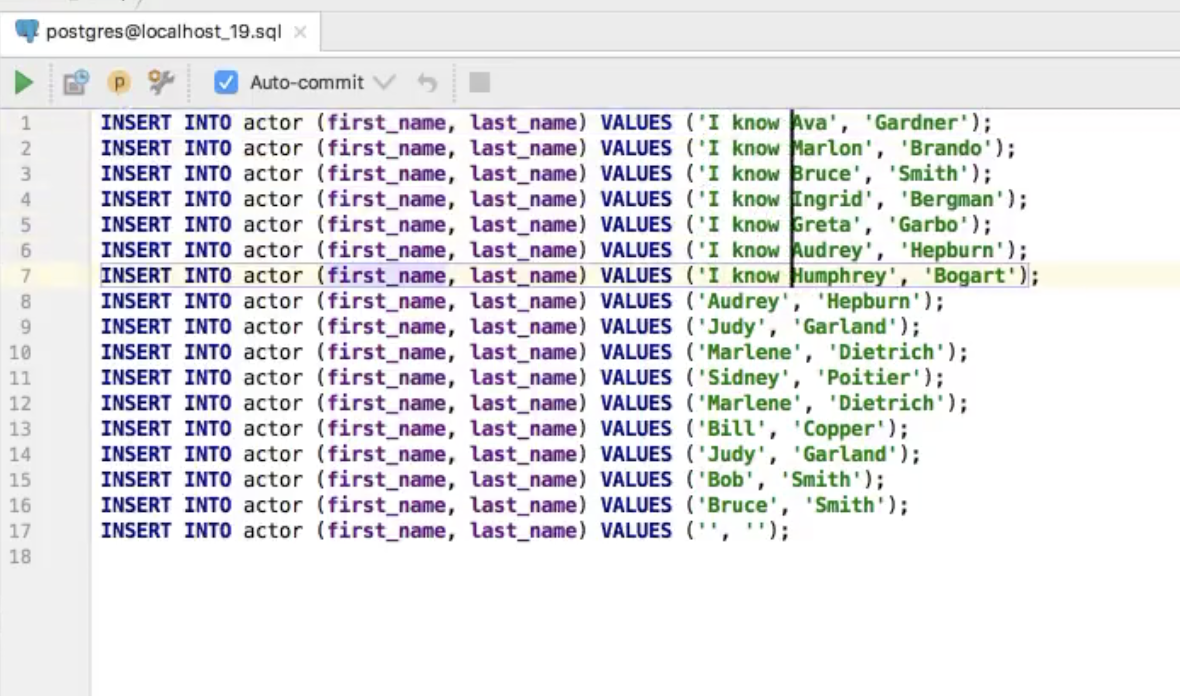This screenshot has width=1180, height=696.
Task: Open the query history icon
Action: point(76,83)
